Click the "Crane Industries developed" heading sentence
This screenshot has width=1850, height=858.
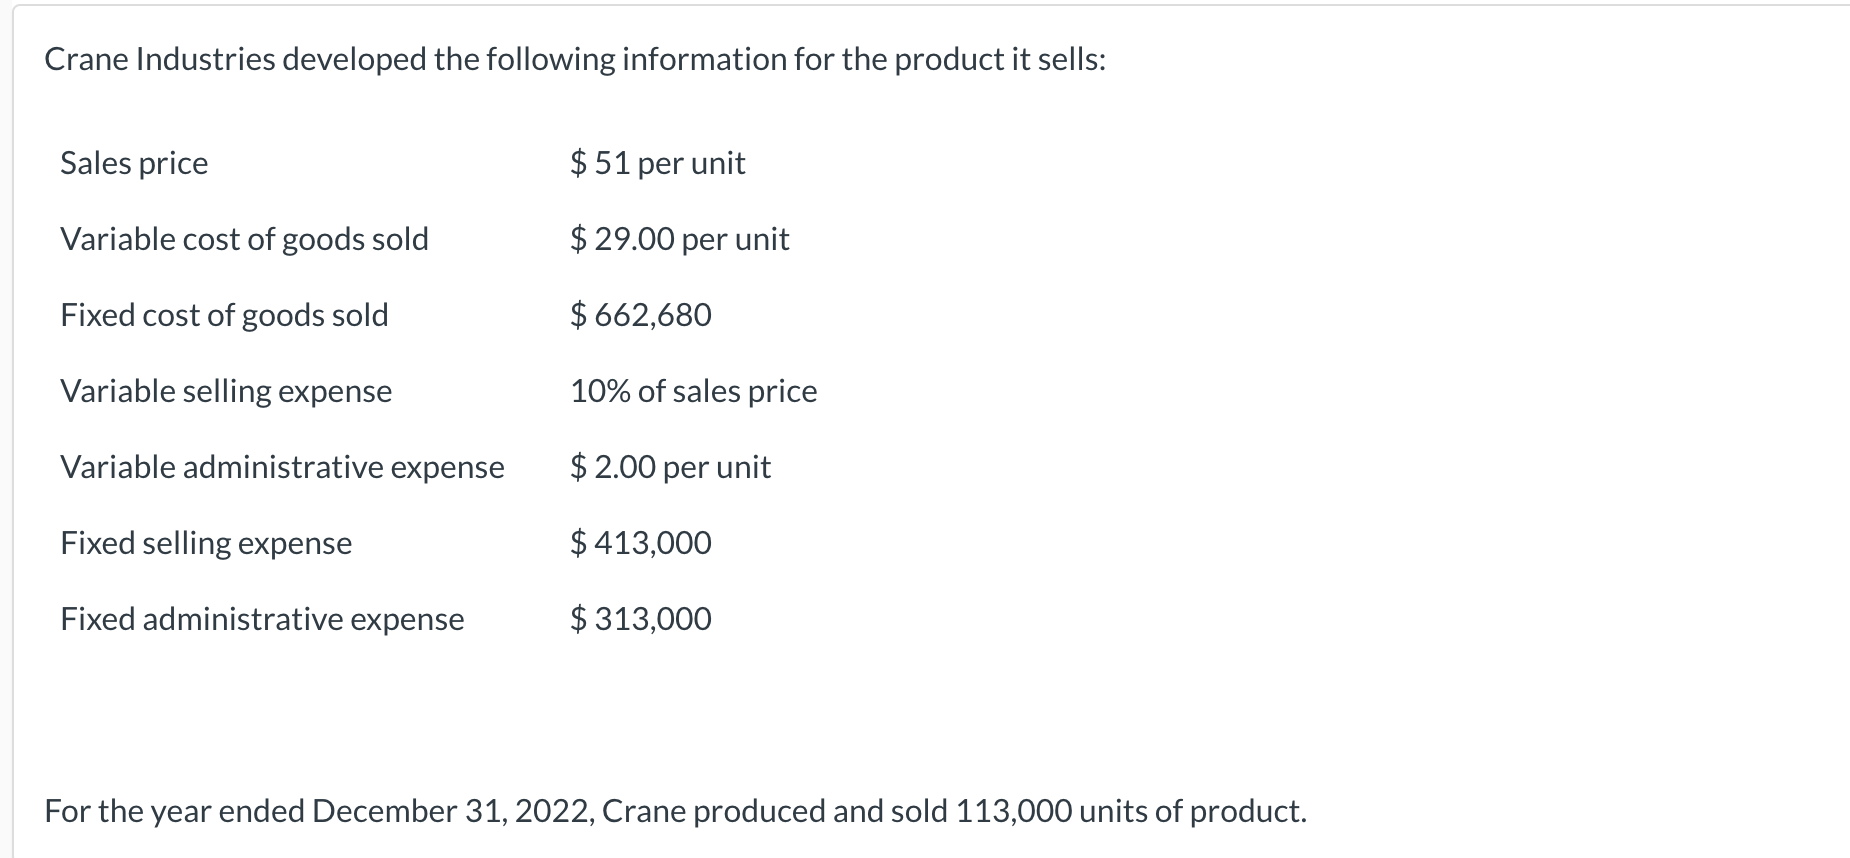click(x=575, y=60)
